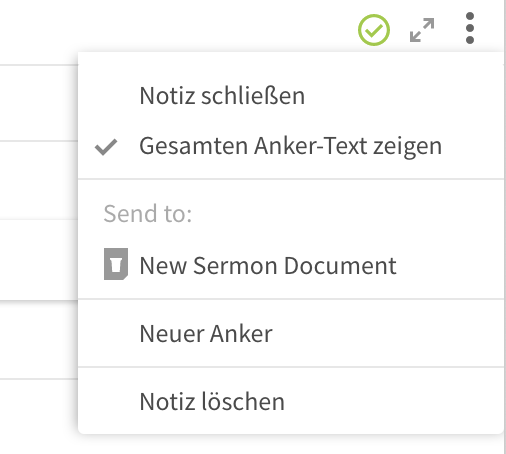Send note to New Sermon Document
The width and height of the screenshot is (506, 454).
(291, 265)
